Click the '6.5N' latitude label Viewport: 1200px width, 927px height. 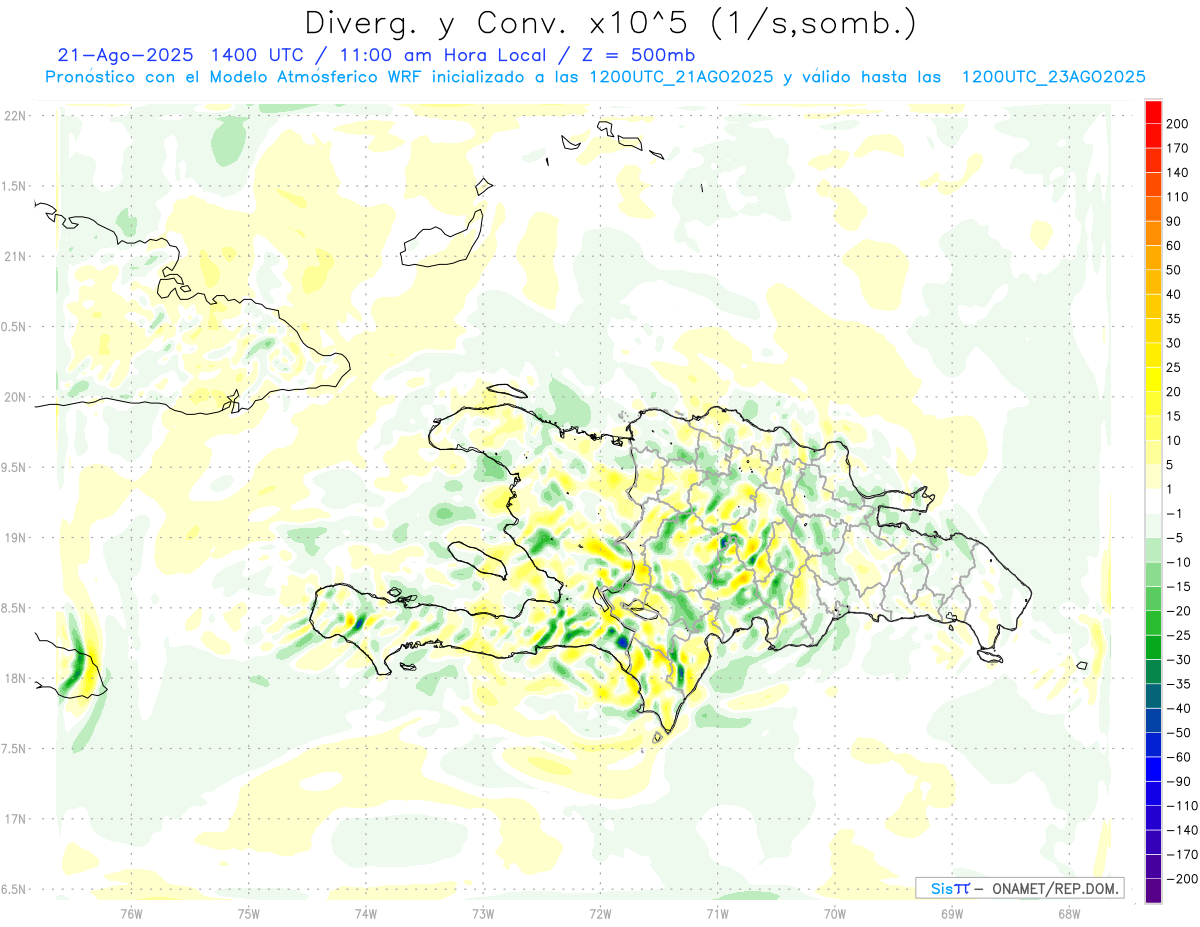(14, 889)
